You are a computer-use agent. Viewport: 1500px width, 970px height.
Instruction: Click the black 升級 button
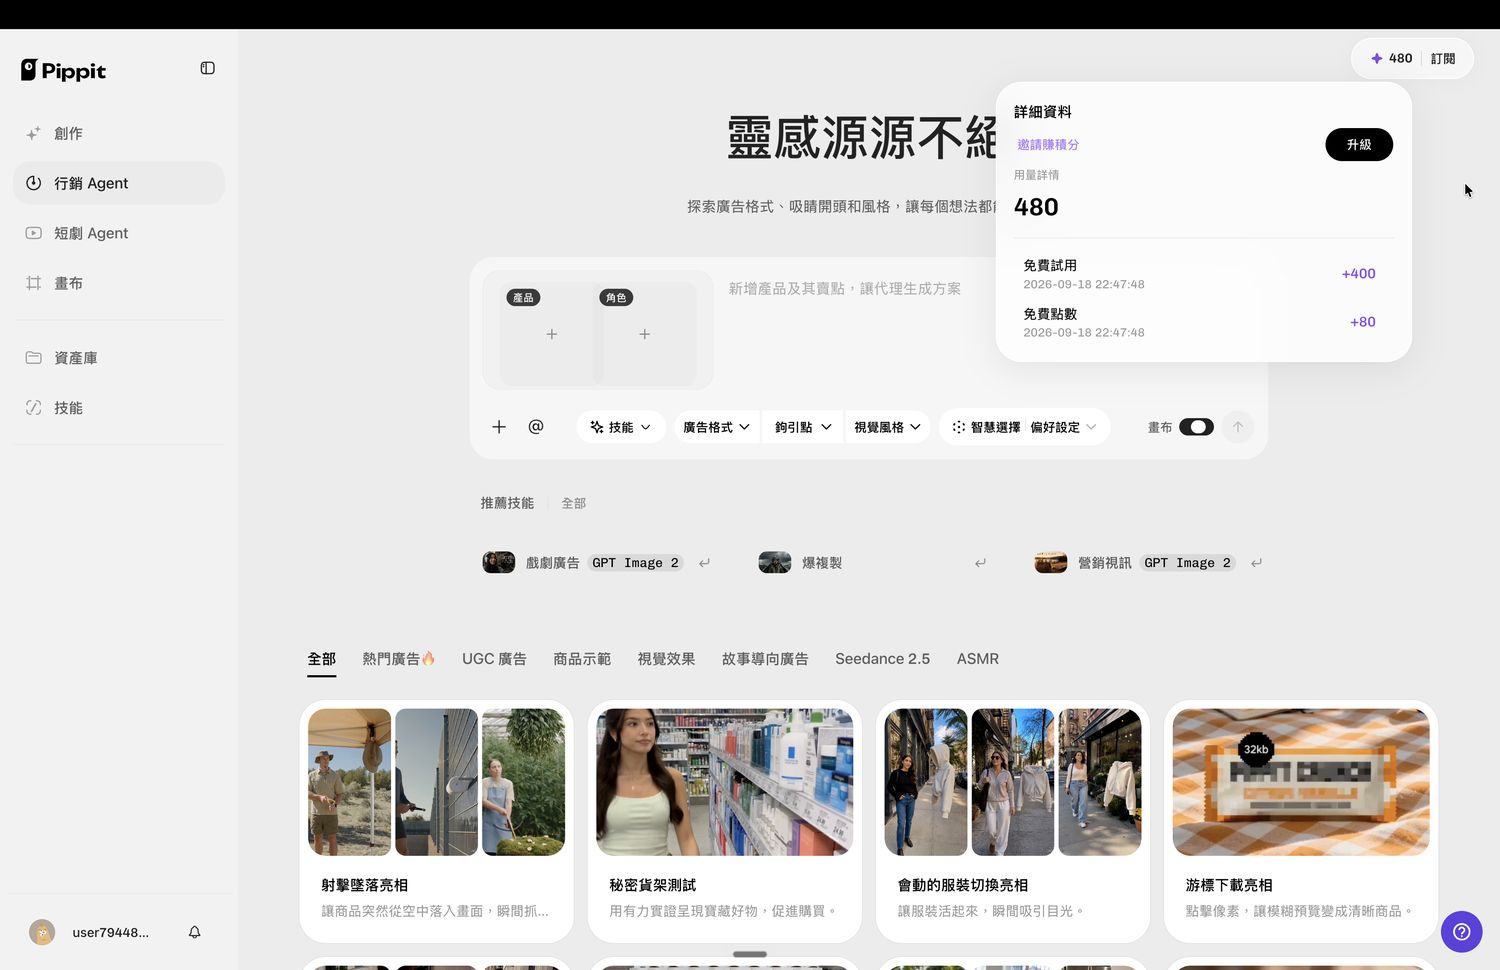point(1359,145)
